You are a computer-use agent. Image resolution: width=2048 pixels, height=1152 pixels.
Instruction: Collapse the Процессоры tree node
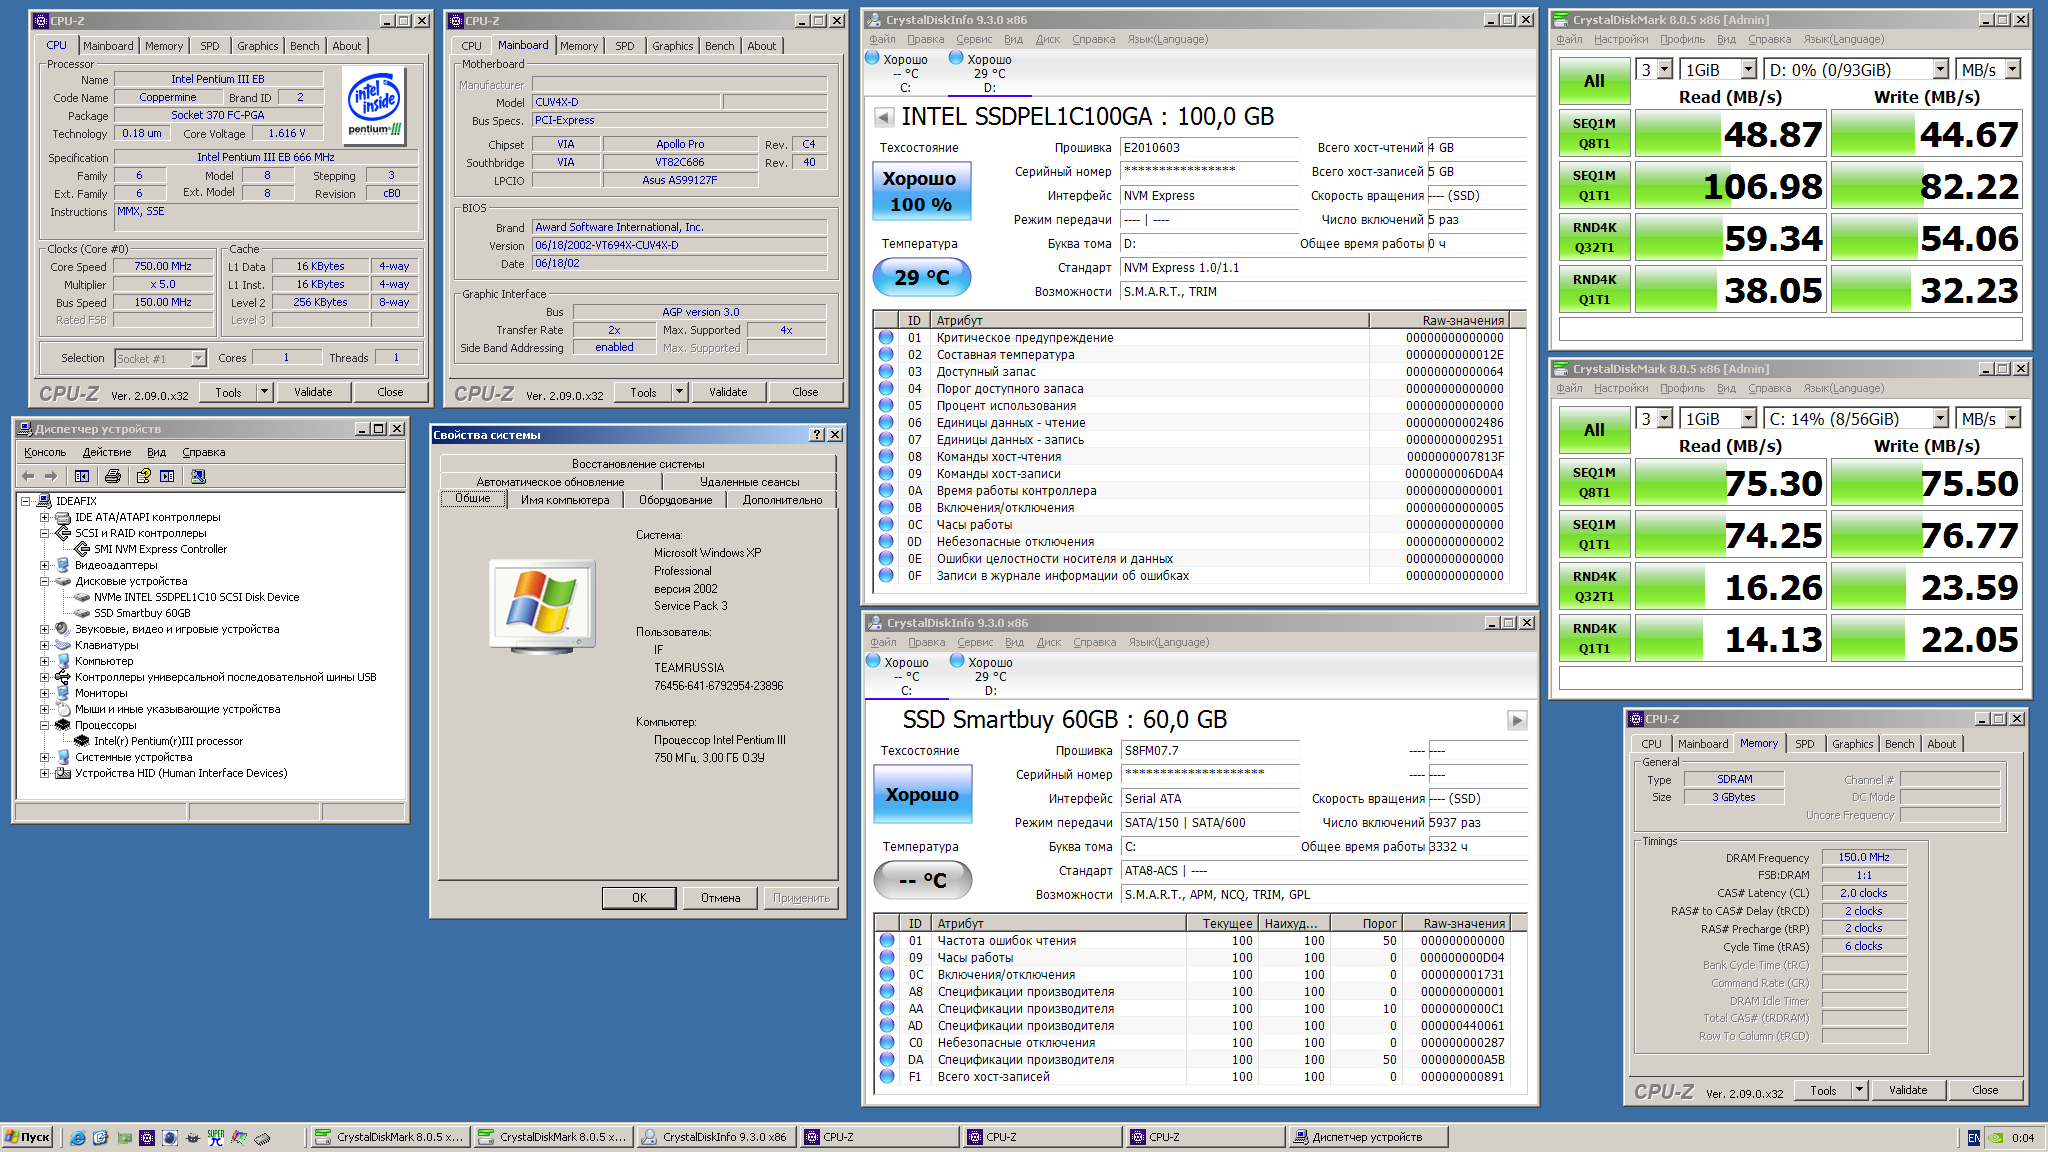(44, 725)
